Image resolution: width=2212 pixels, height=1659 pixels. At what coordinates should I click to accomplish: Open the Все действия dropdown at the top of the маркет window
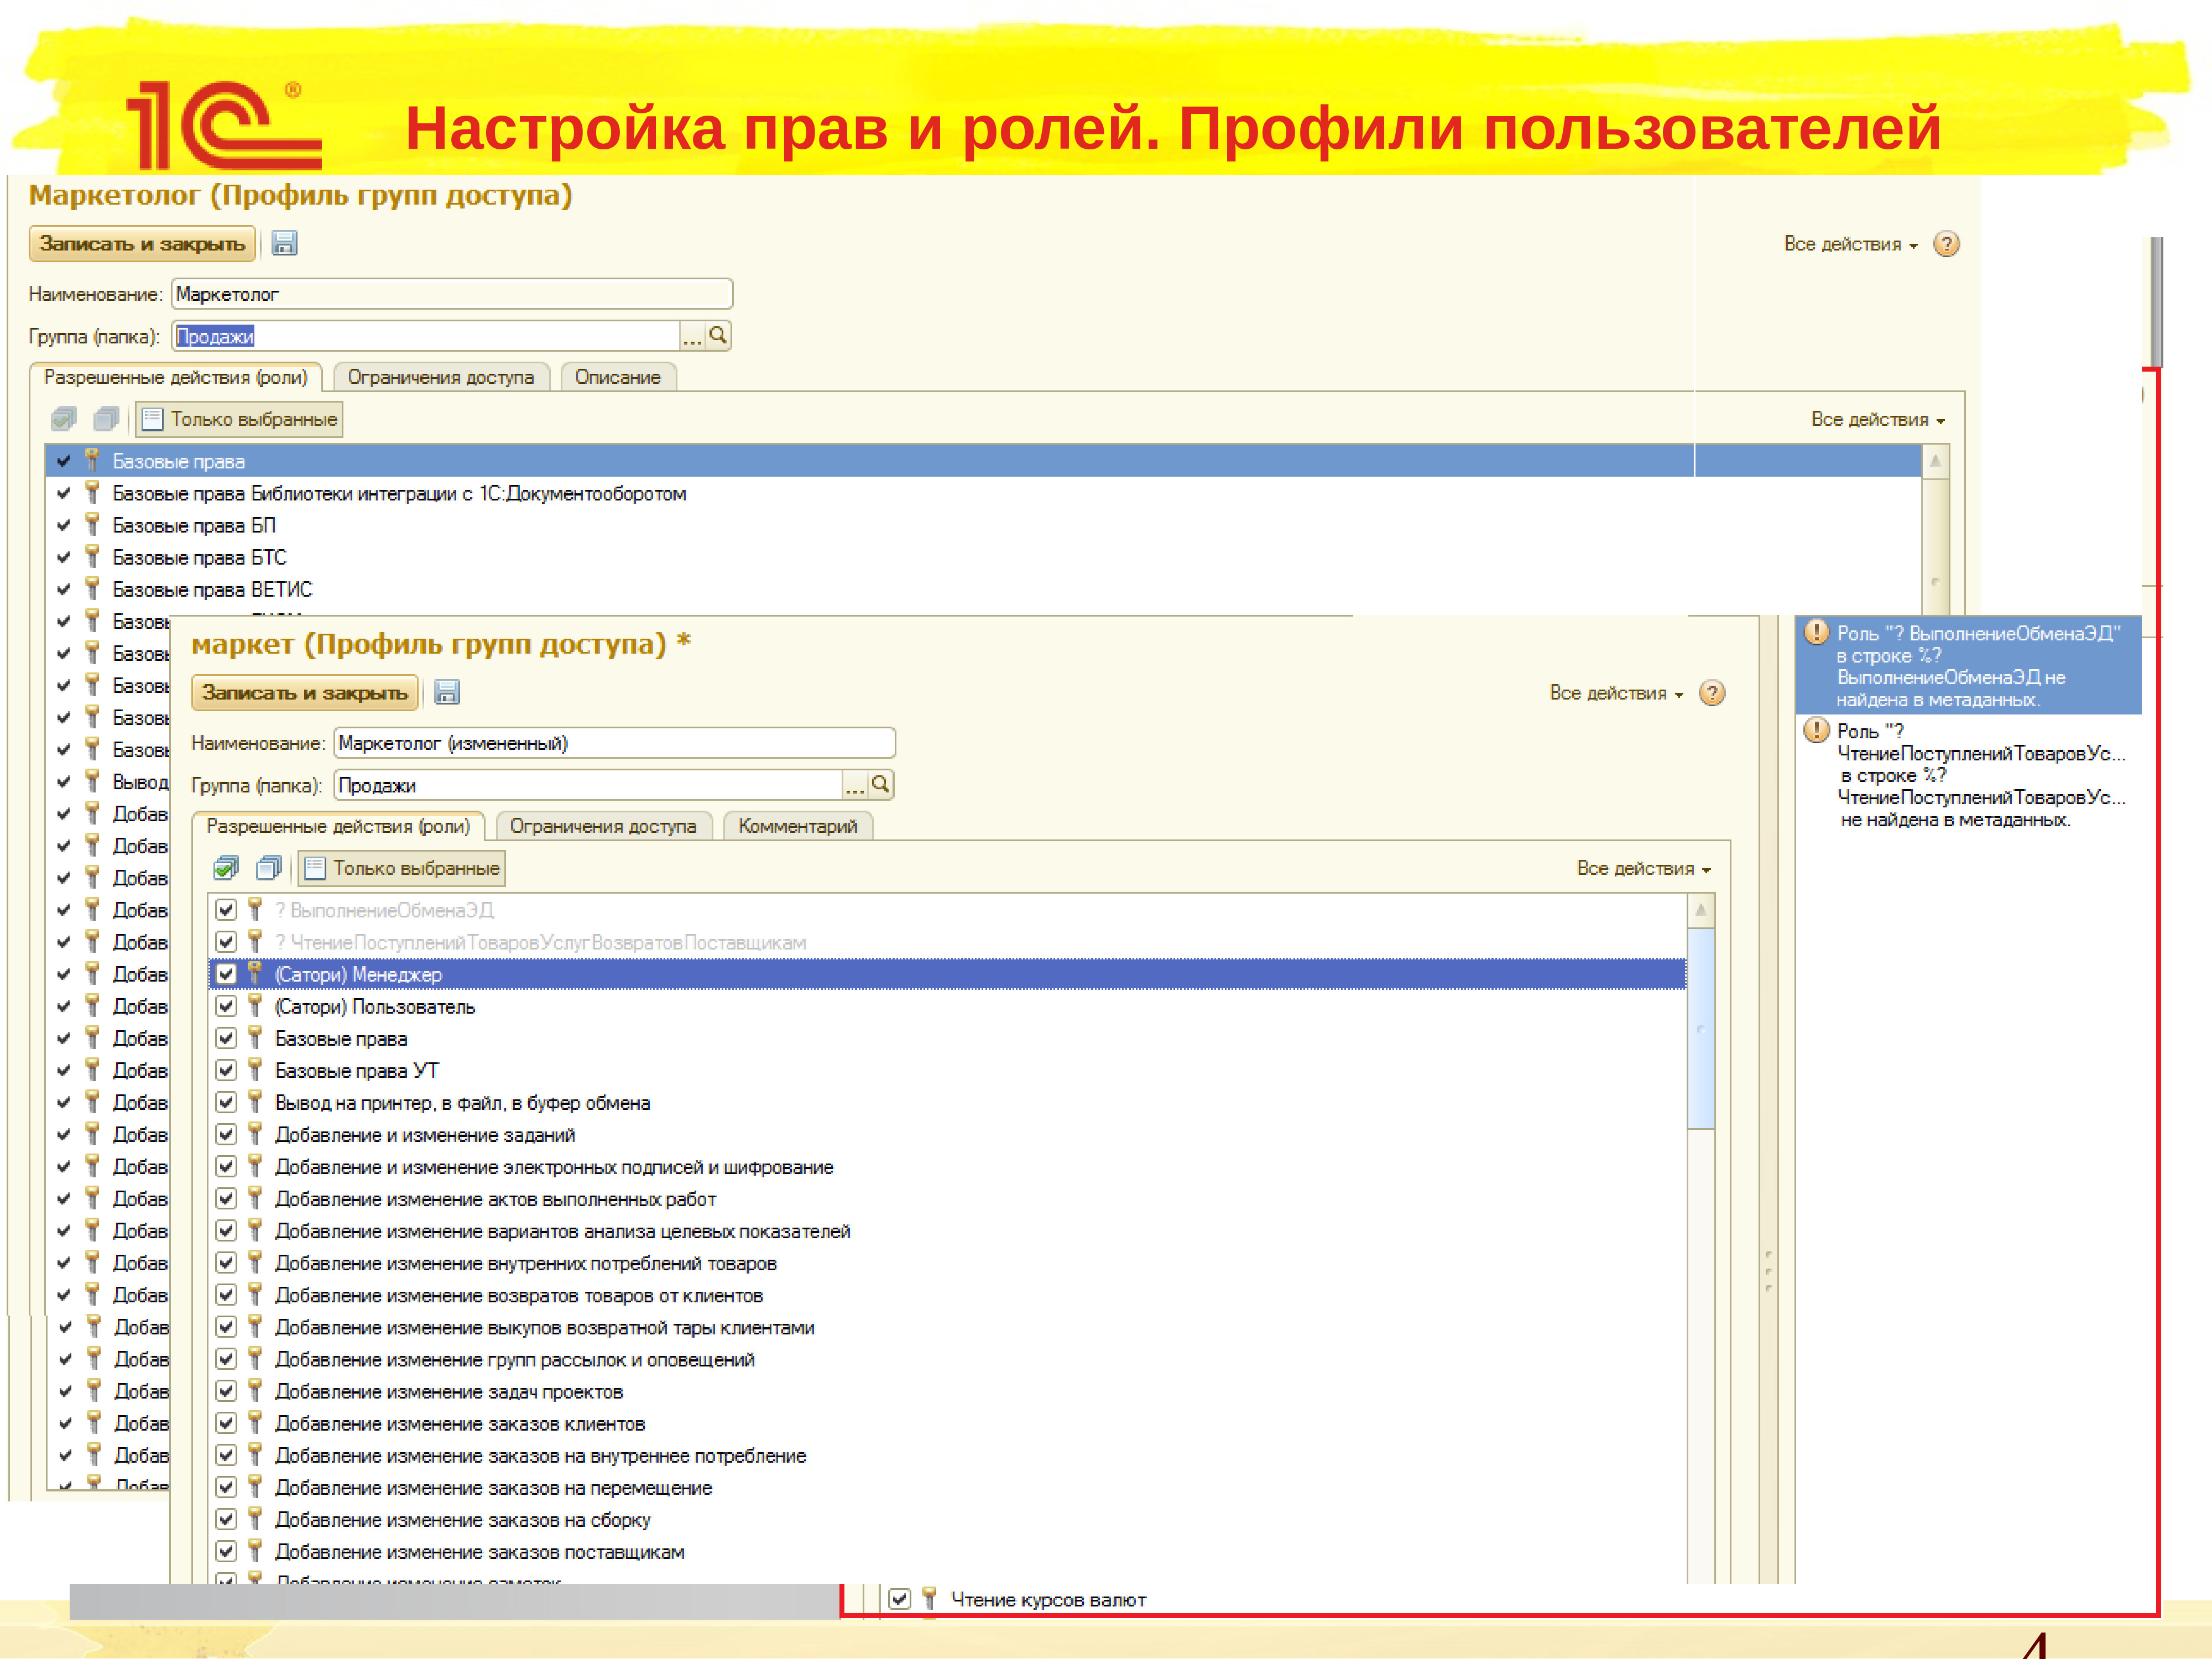tap(1615, 693)
